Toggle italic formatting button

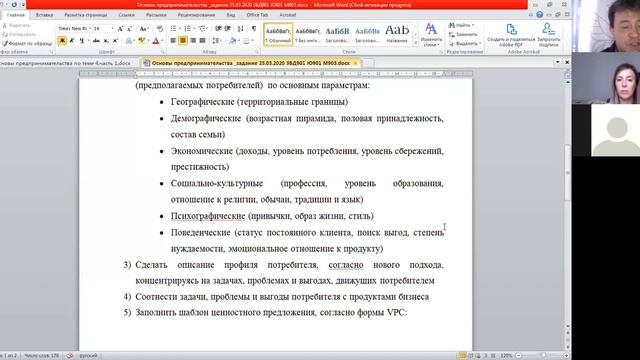72,40
